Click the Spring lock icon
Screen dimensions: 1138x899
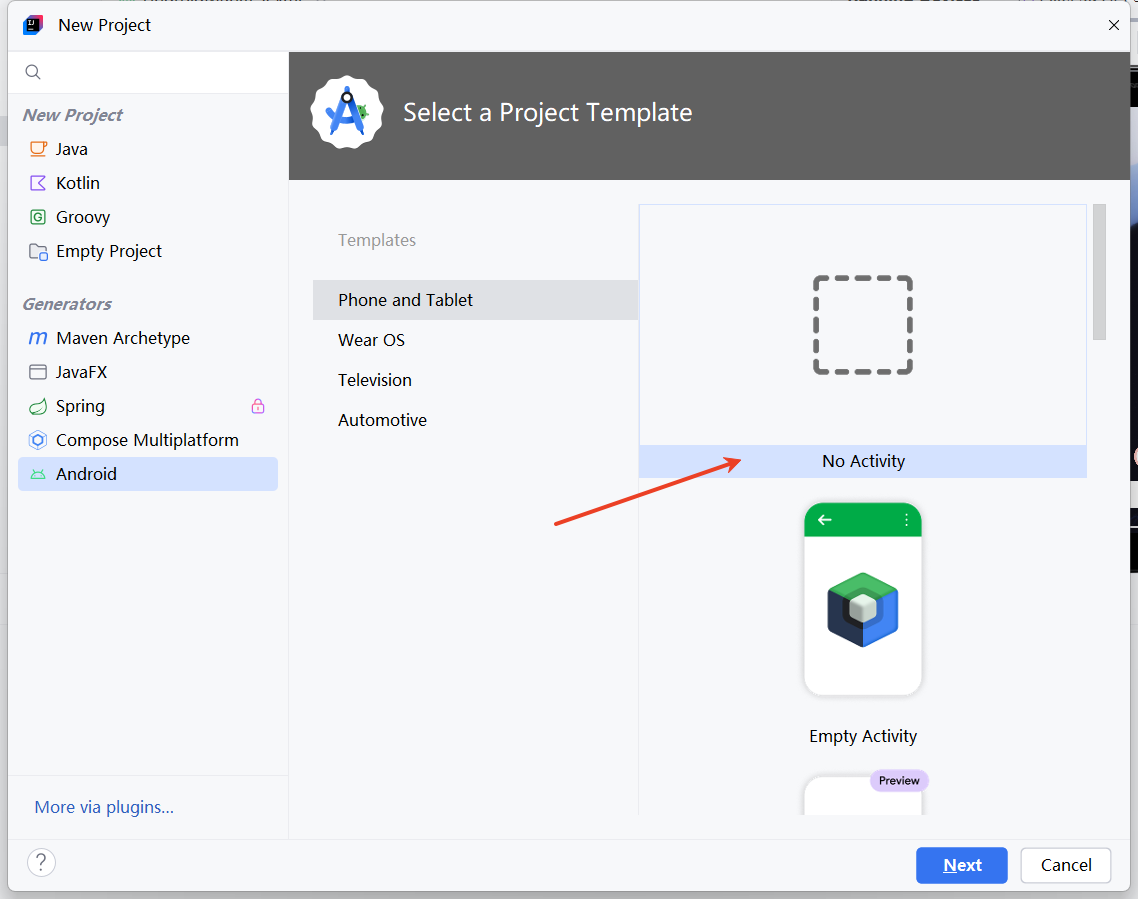pyautogui.click(x=258, y=406)
